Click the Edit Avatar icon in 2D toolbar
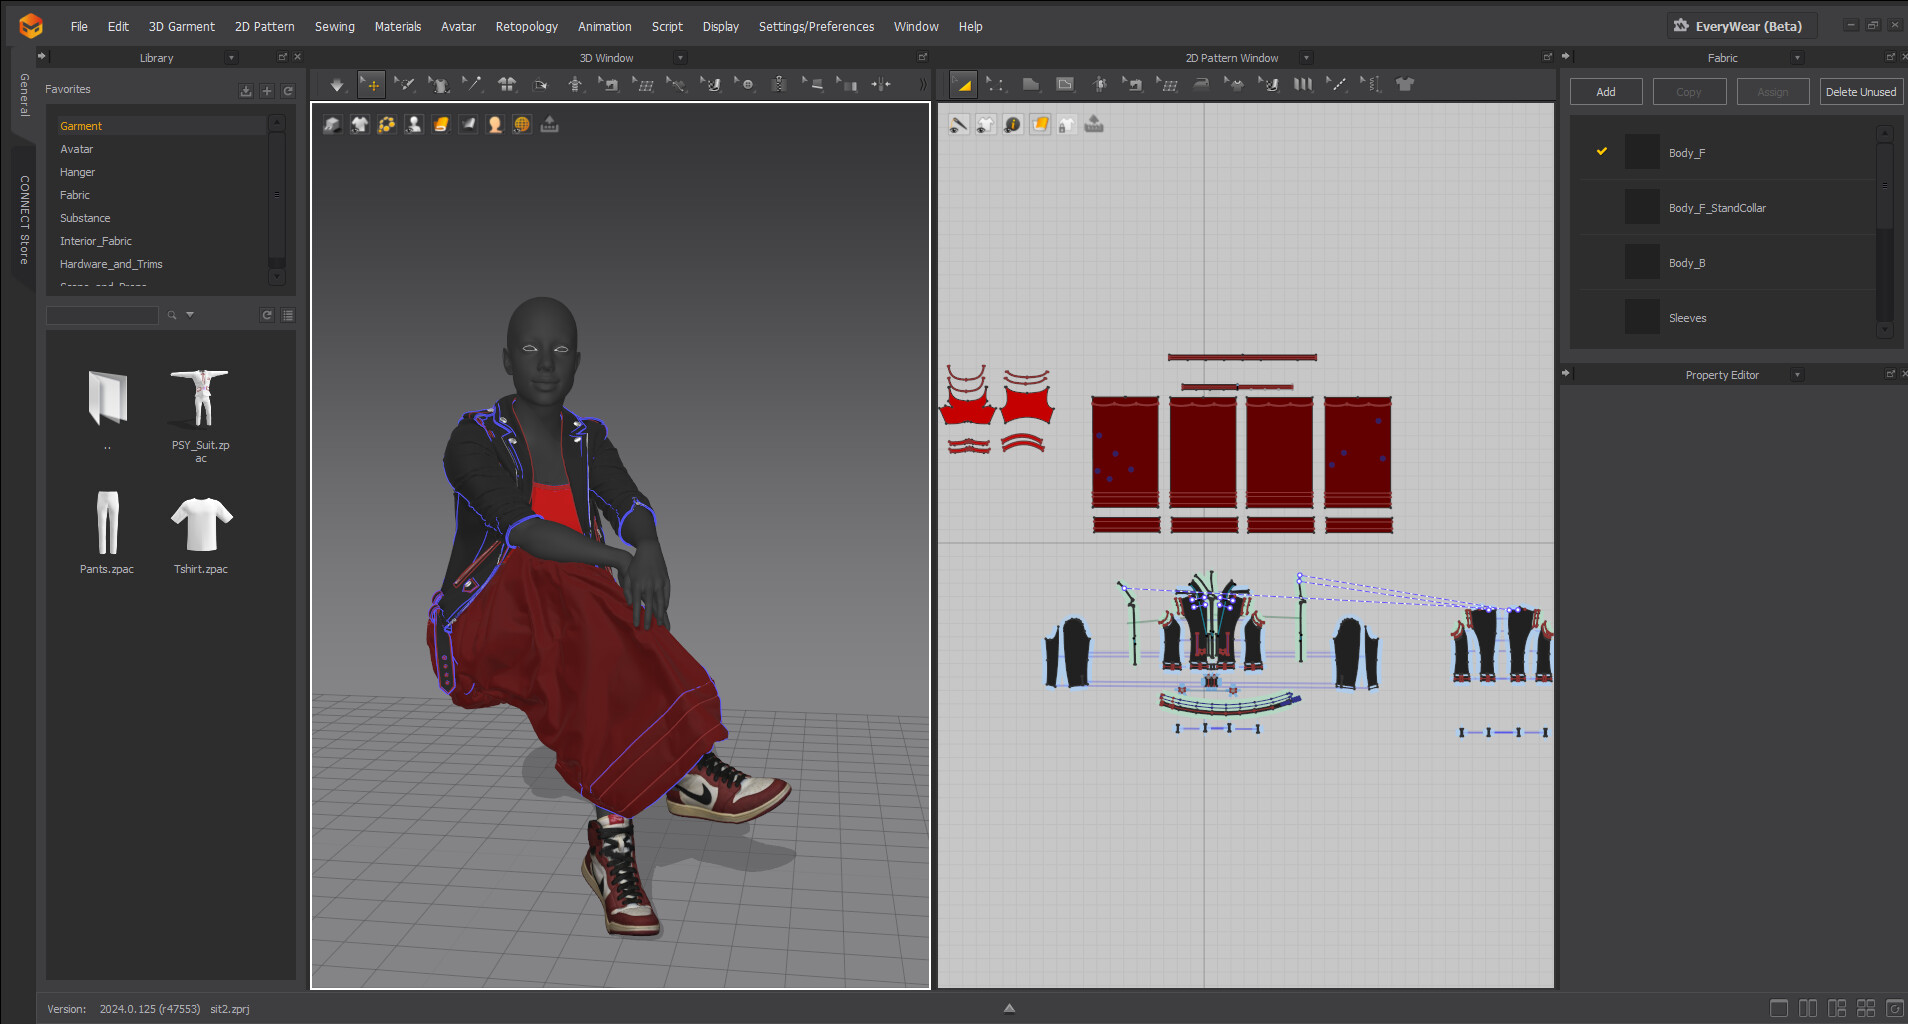 pos(1100,85)
